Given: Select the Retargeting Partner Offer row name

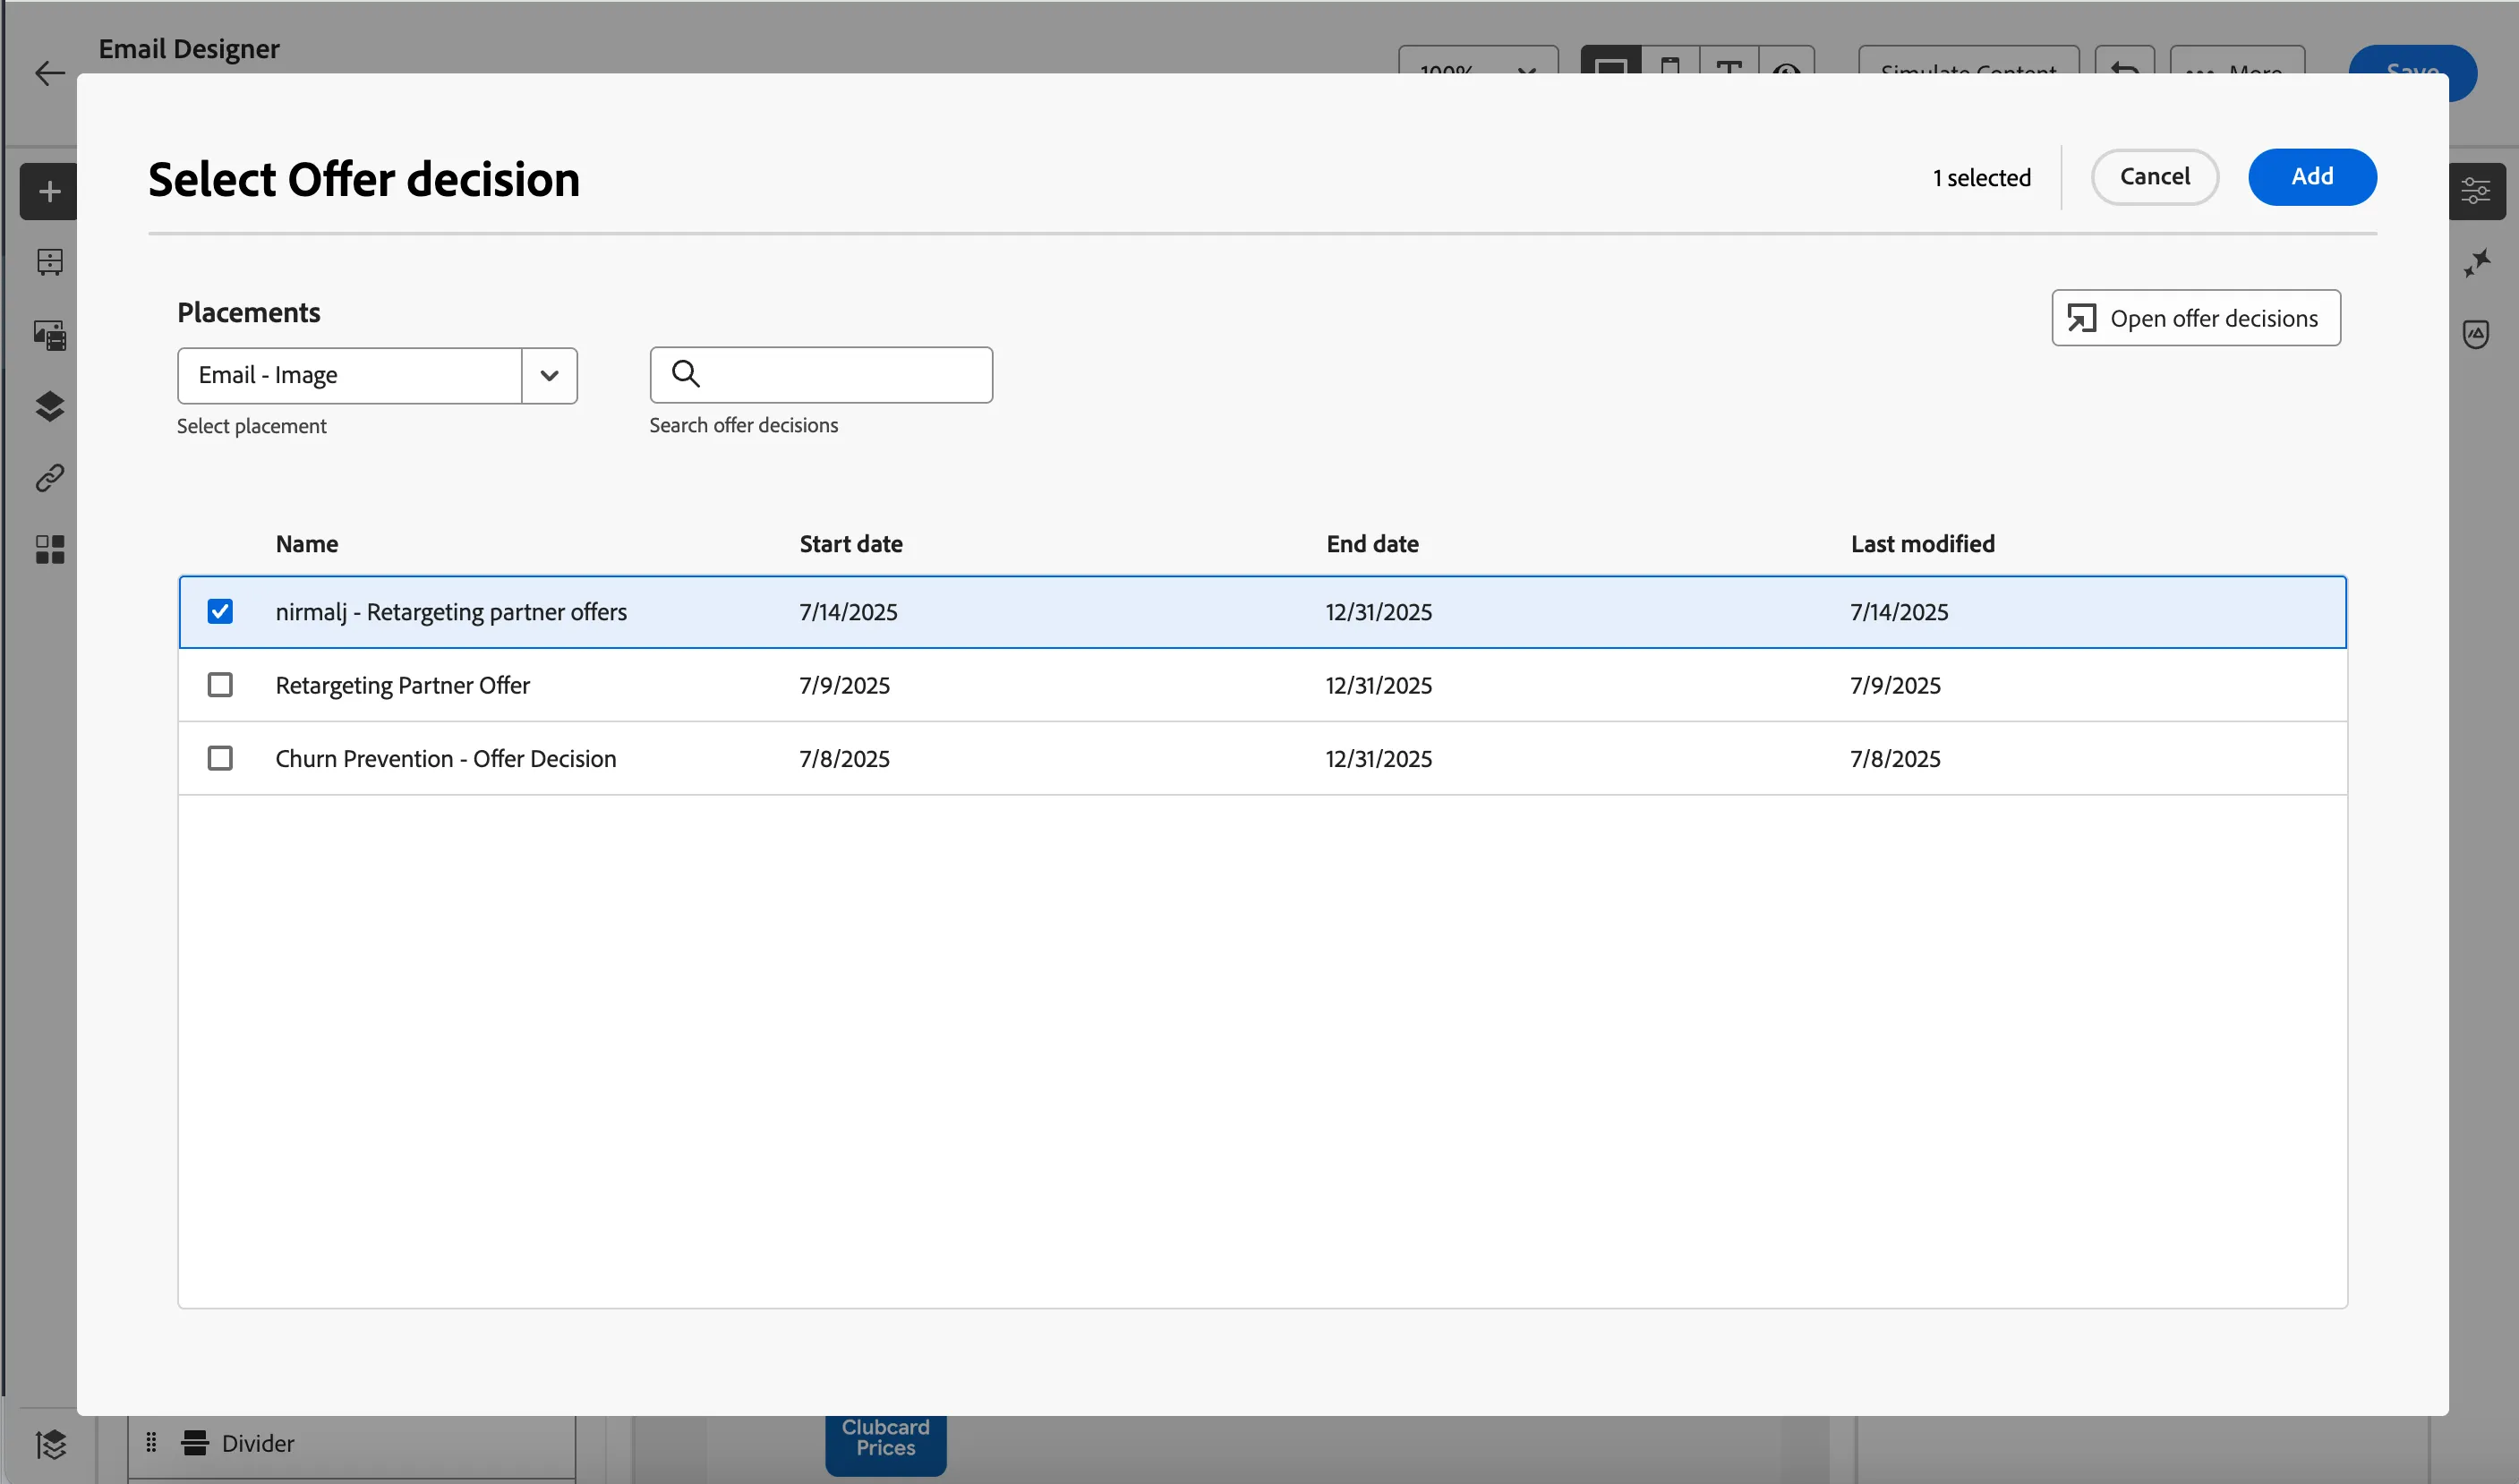Looking at the screenshot, I should pyautogui.click(x=403, y=685).
